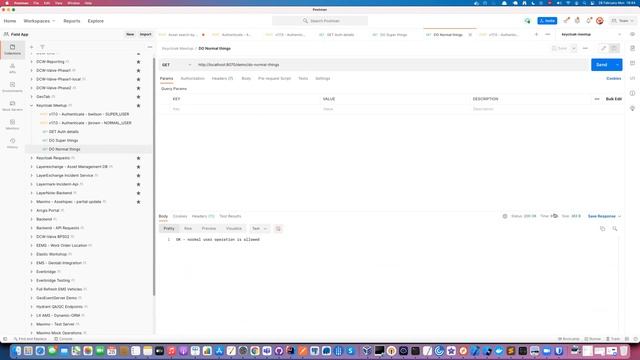Unstar the LayerExchange Incident Service collection

coord(138,176)
